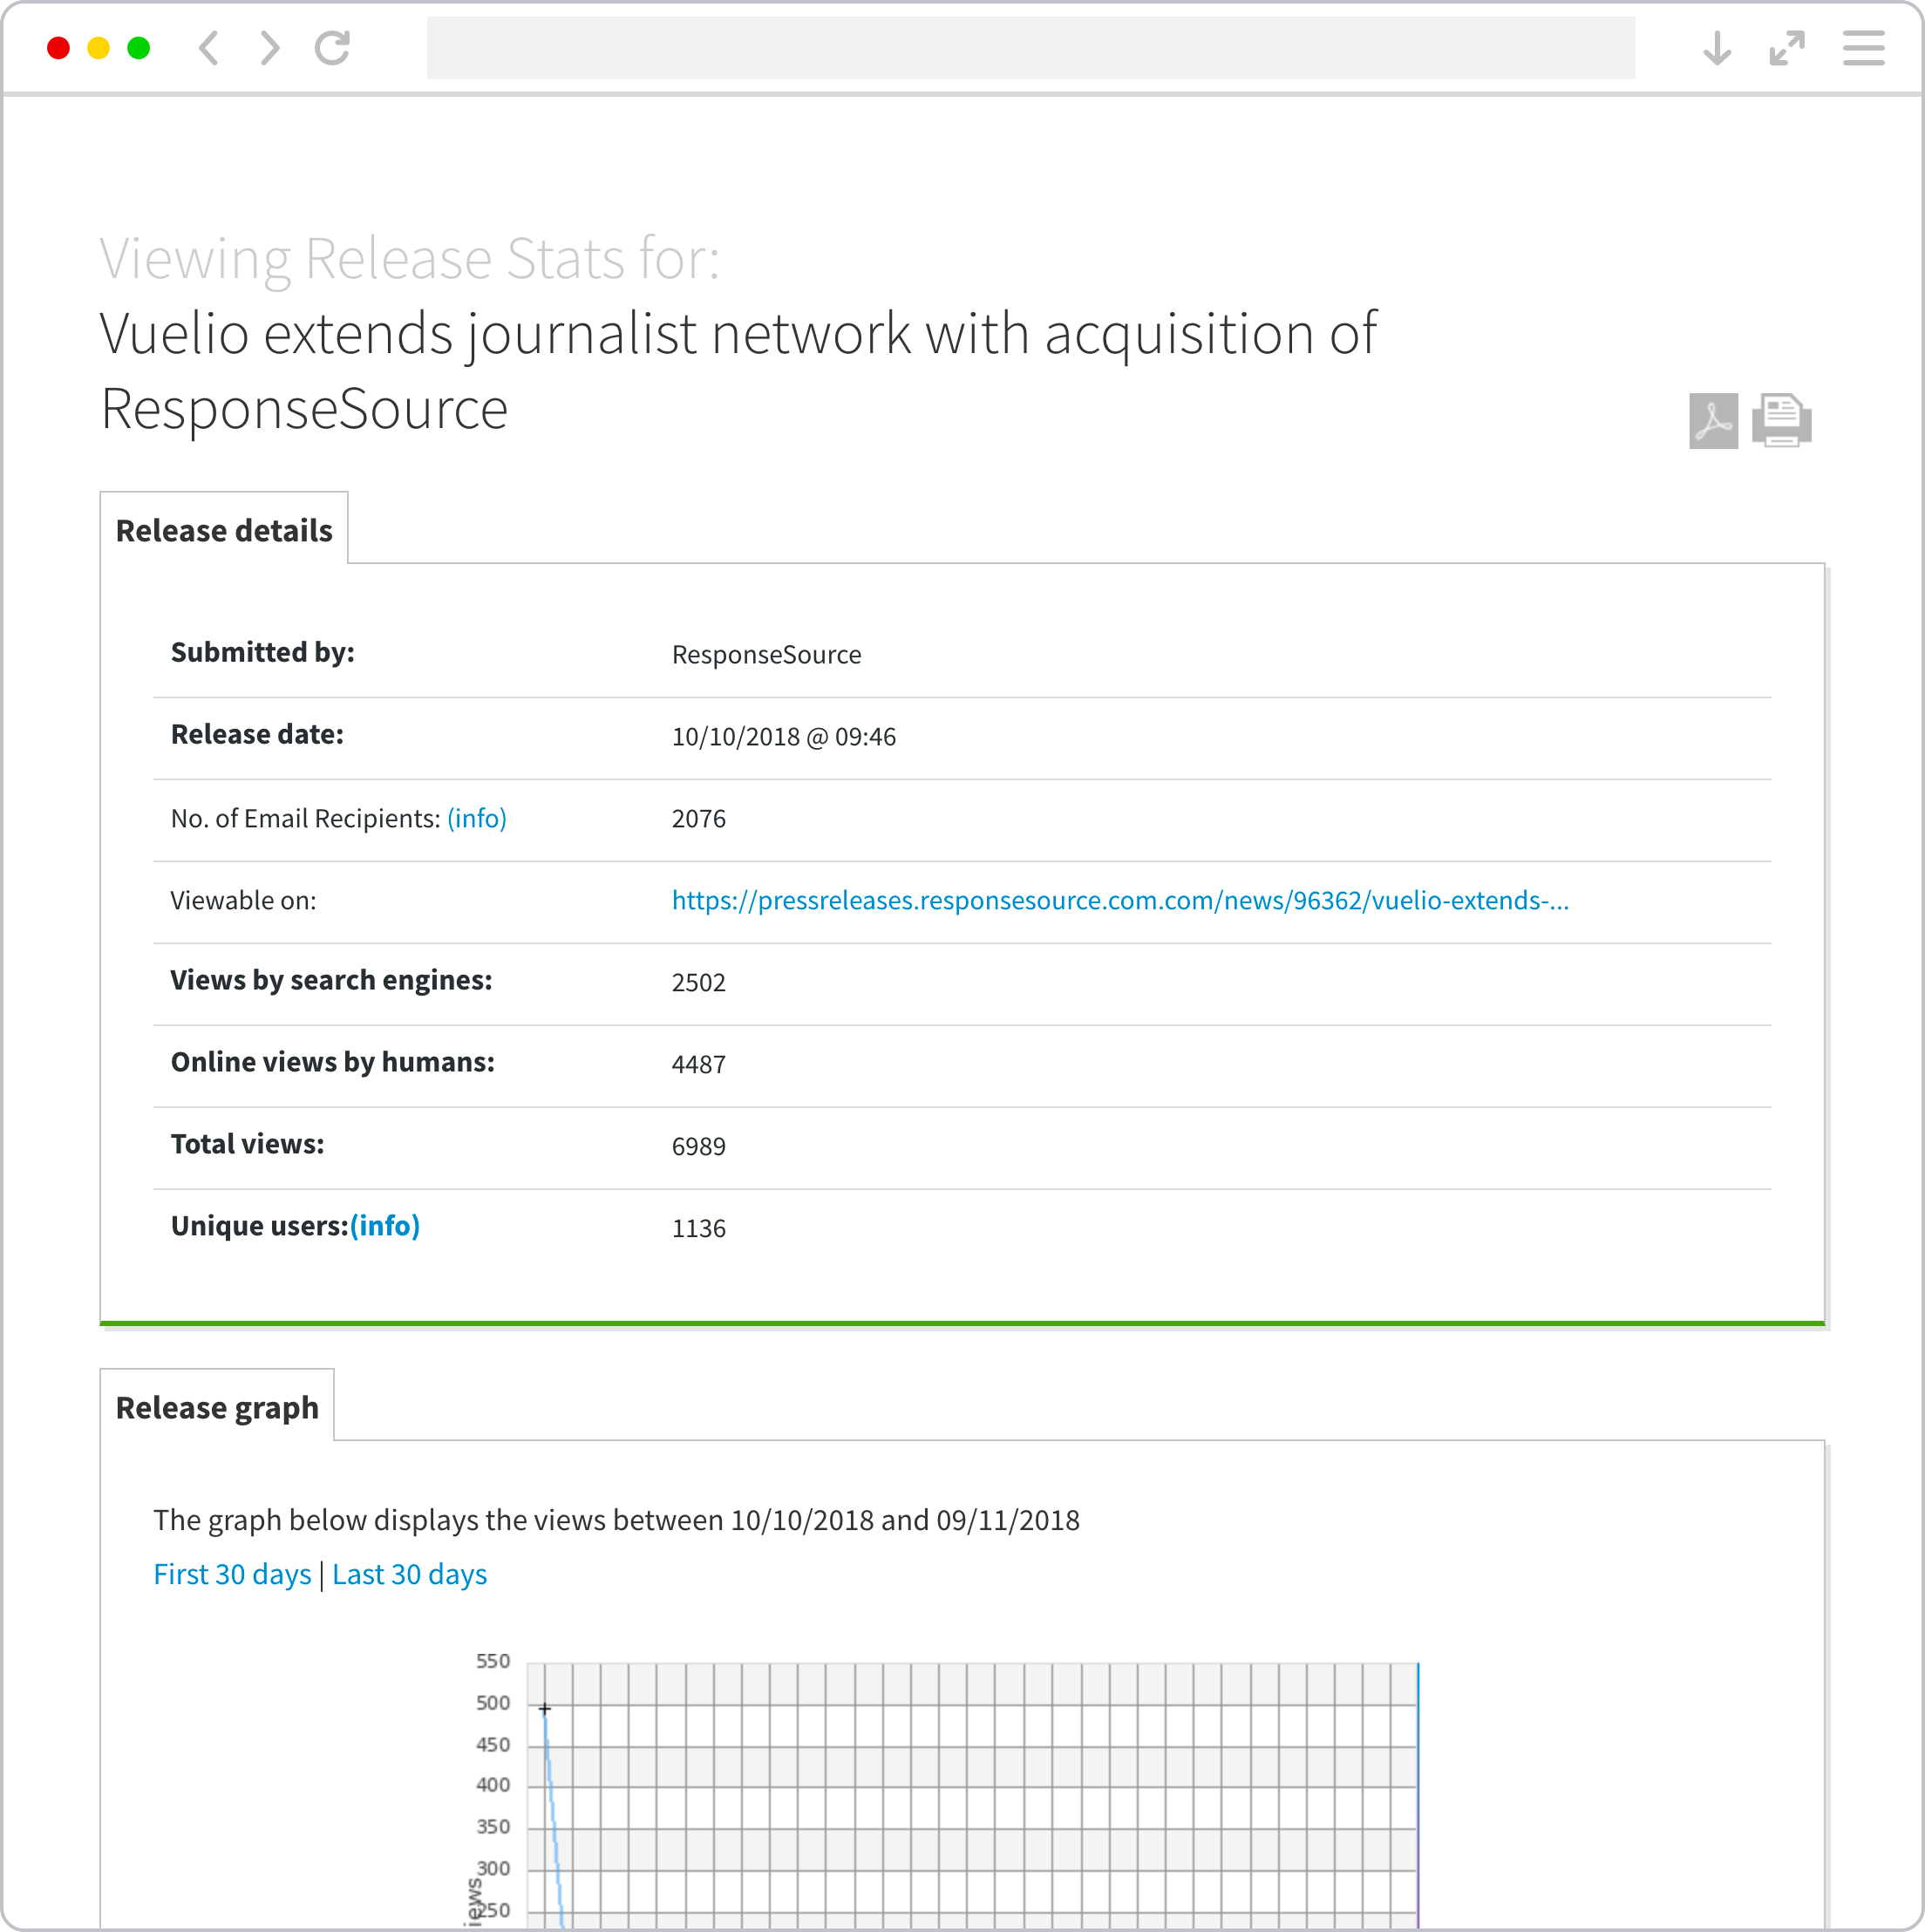The width and height of the screenshot is (1925, 1932).
Task: Toggle fullscreen with expand arrows icon
Action: pos(1787,48)
